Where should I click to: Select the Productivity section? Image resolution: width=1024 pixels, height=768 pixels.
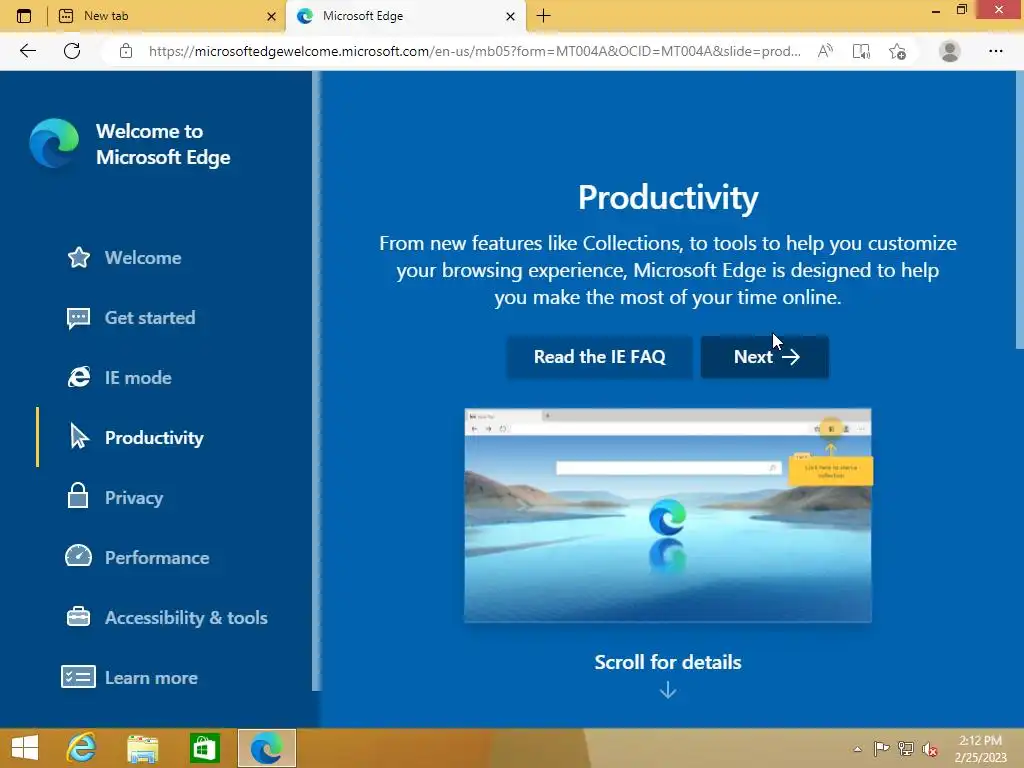tap(136, 438)
